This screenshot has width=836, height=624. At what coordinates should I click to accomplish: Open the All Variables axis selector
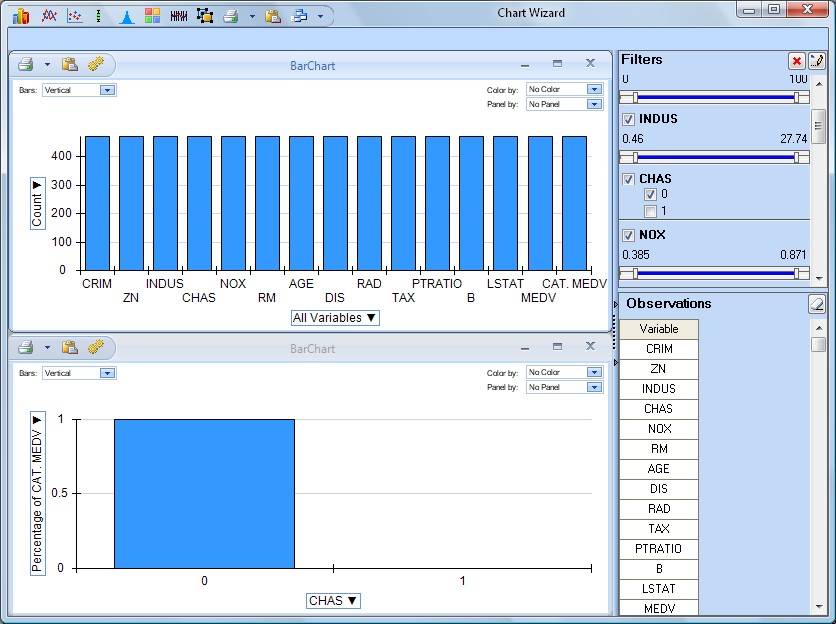(x=335, y=318)
